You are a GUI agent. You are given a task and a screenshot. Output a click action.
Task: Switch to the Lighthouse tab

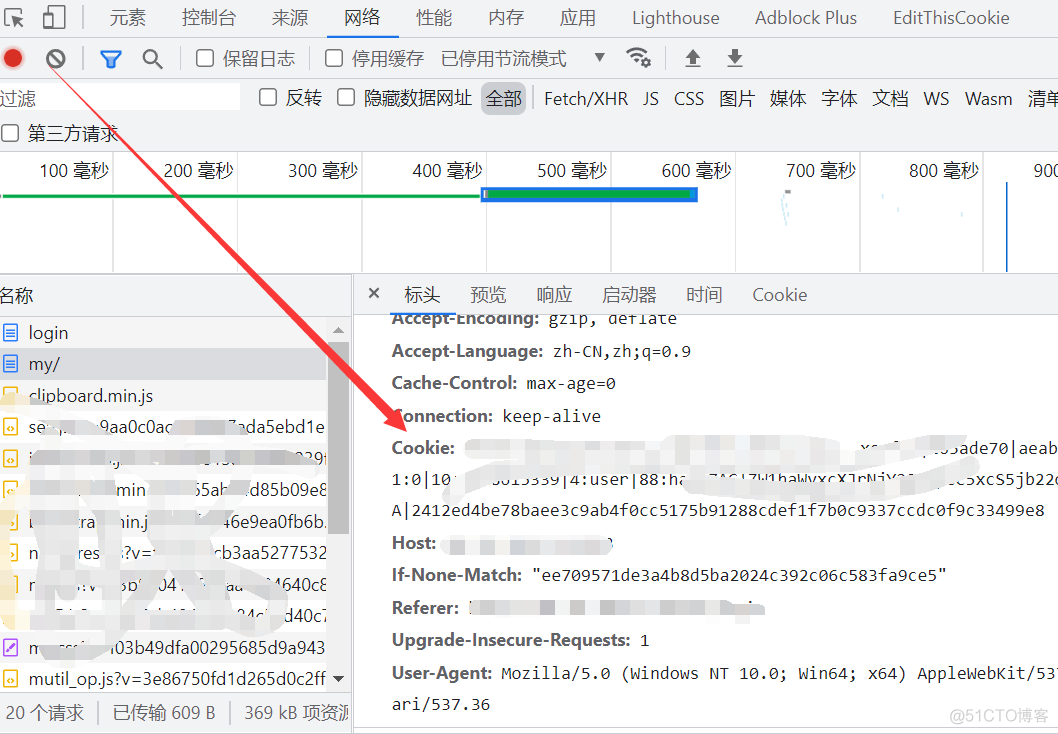pos(675,18)
